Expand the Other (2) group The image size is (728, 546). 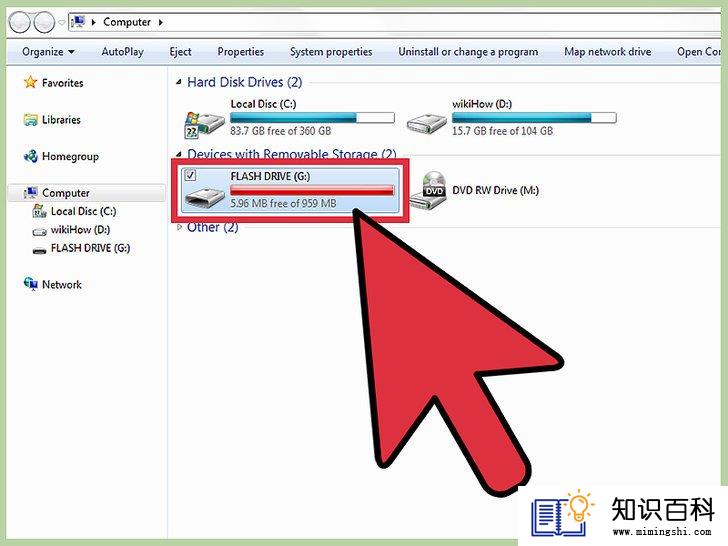[179, 227]
